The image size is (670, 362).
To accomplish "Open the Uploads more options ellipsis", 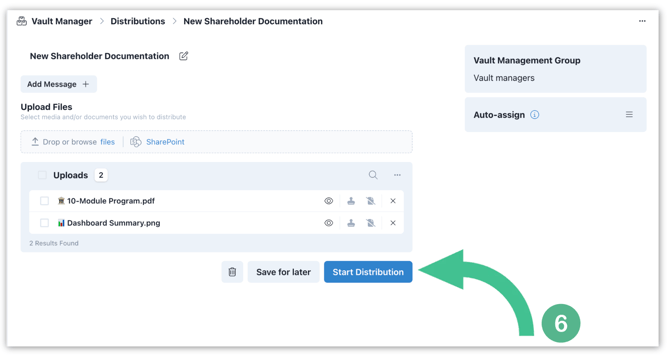I will point(397,175).
